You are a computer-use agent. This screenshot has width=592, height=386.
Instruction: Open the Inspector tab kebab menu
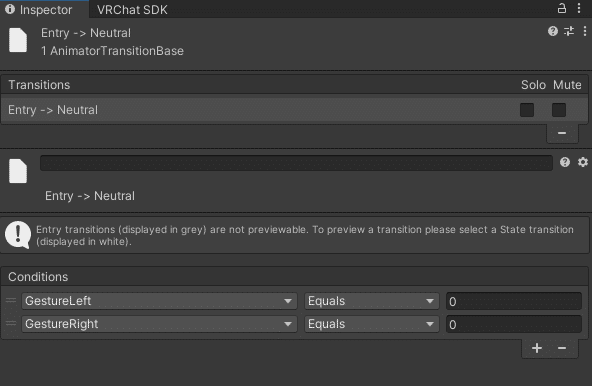click(579, 8)
